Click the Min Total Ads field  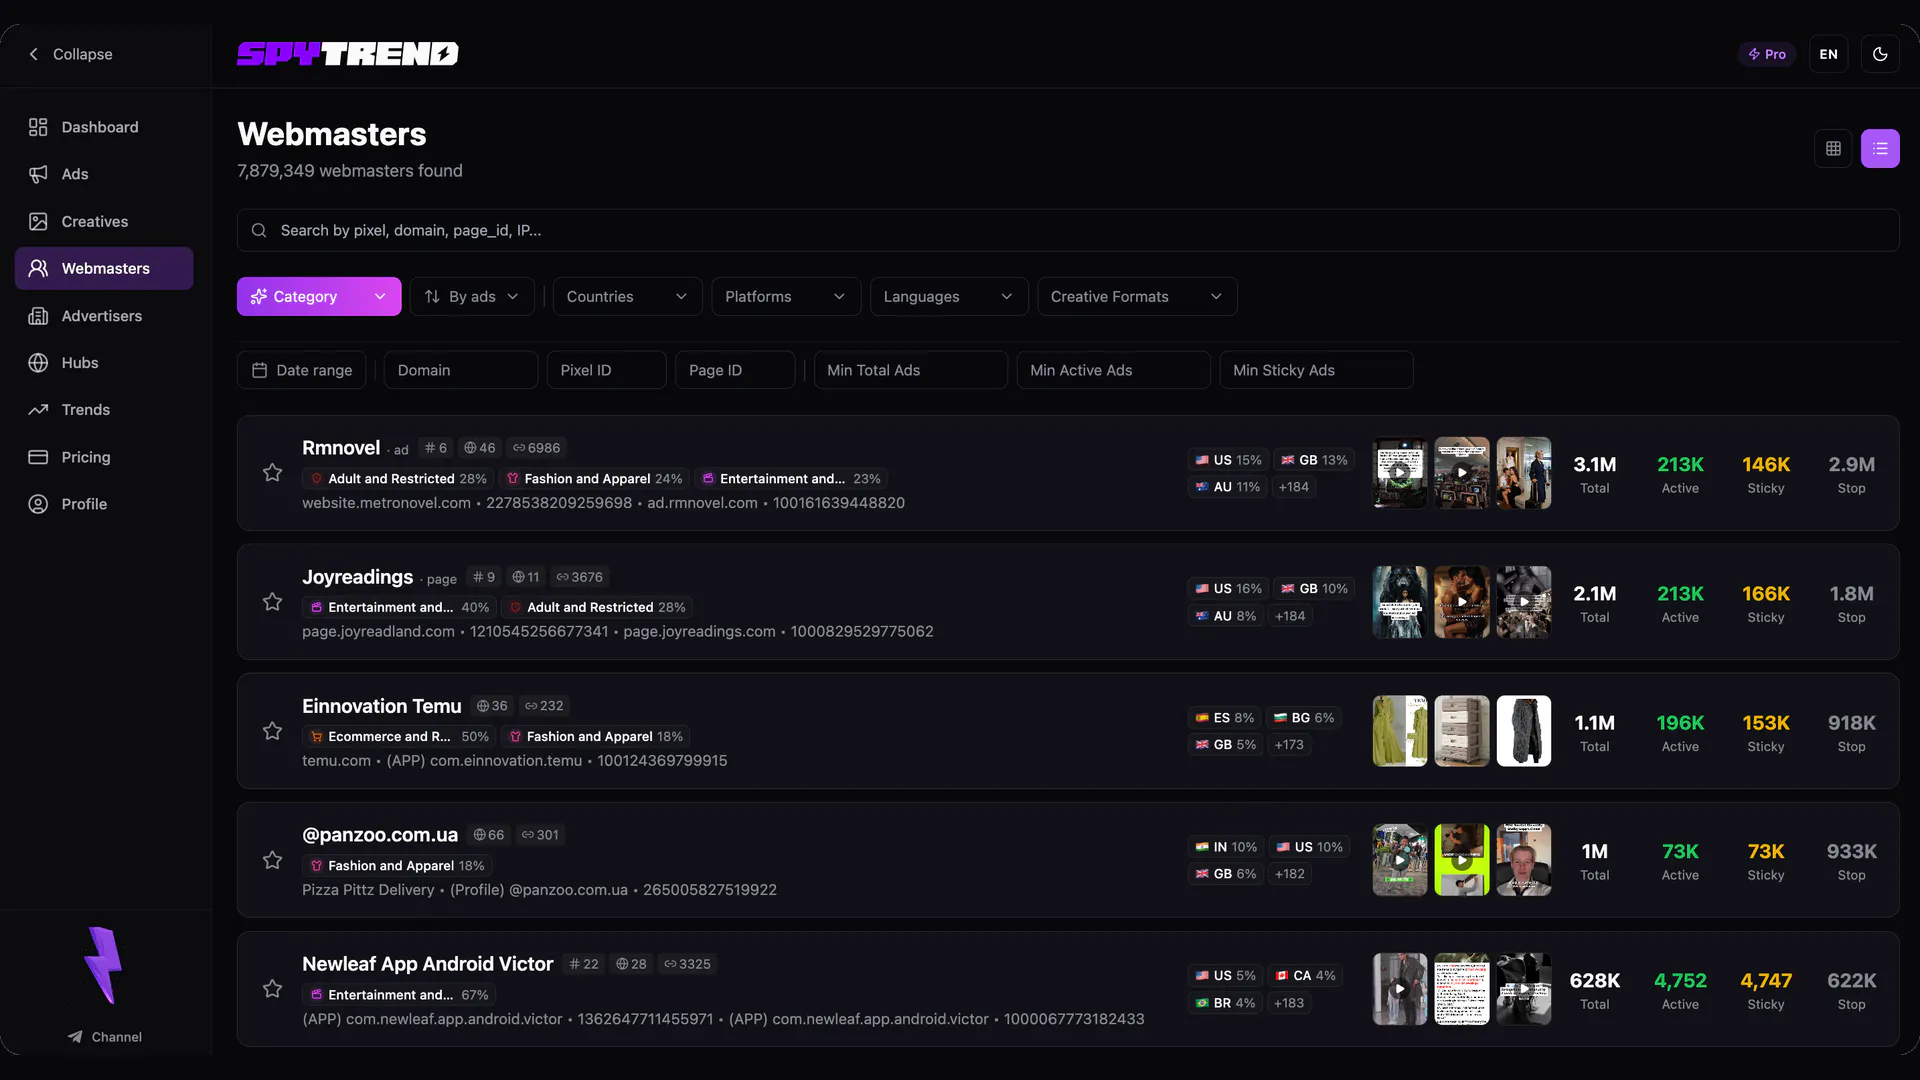910,370
